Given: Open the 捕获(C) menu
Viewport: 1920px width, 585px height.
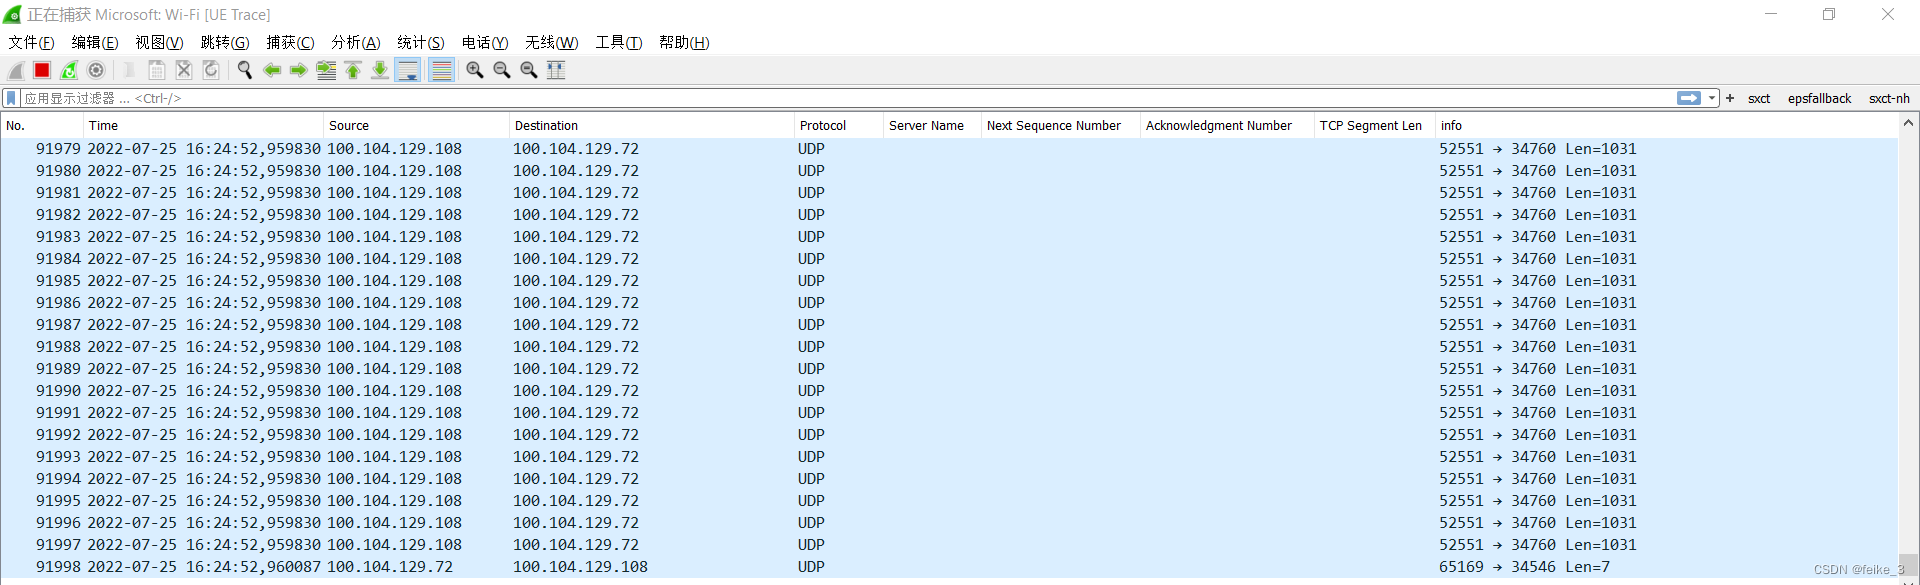Looking at the screenshot, I should tap(290, 42).
